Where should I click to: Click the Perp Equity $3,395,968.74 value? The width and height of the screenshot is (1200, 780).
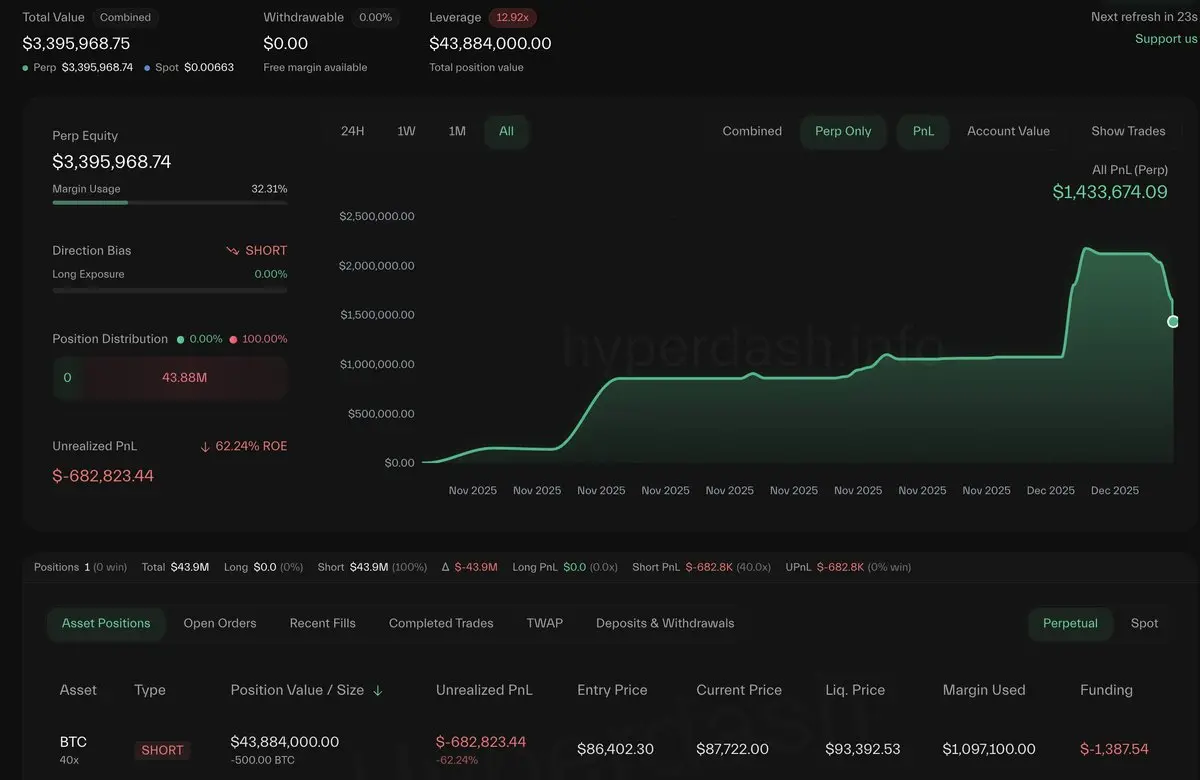pos(112,162)
